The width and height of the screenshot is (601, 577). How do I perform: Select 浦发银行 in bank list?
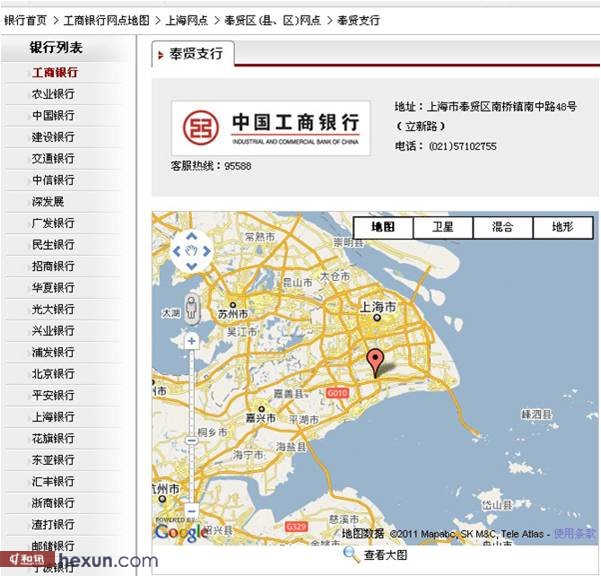point(53,352)
